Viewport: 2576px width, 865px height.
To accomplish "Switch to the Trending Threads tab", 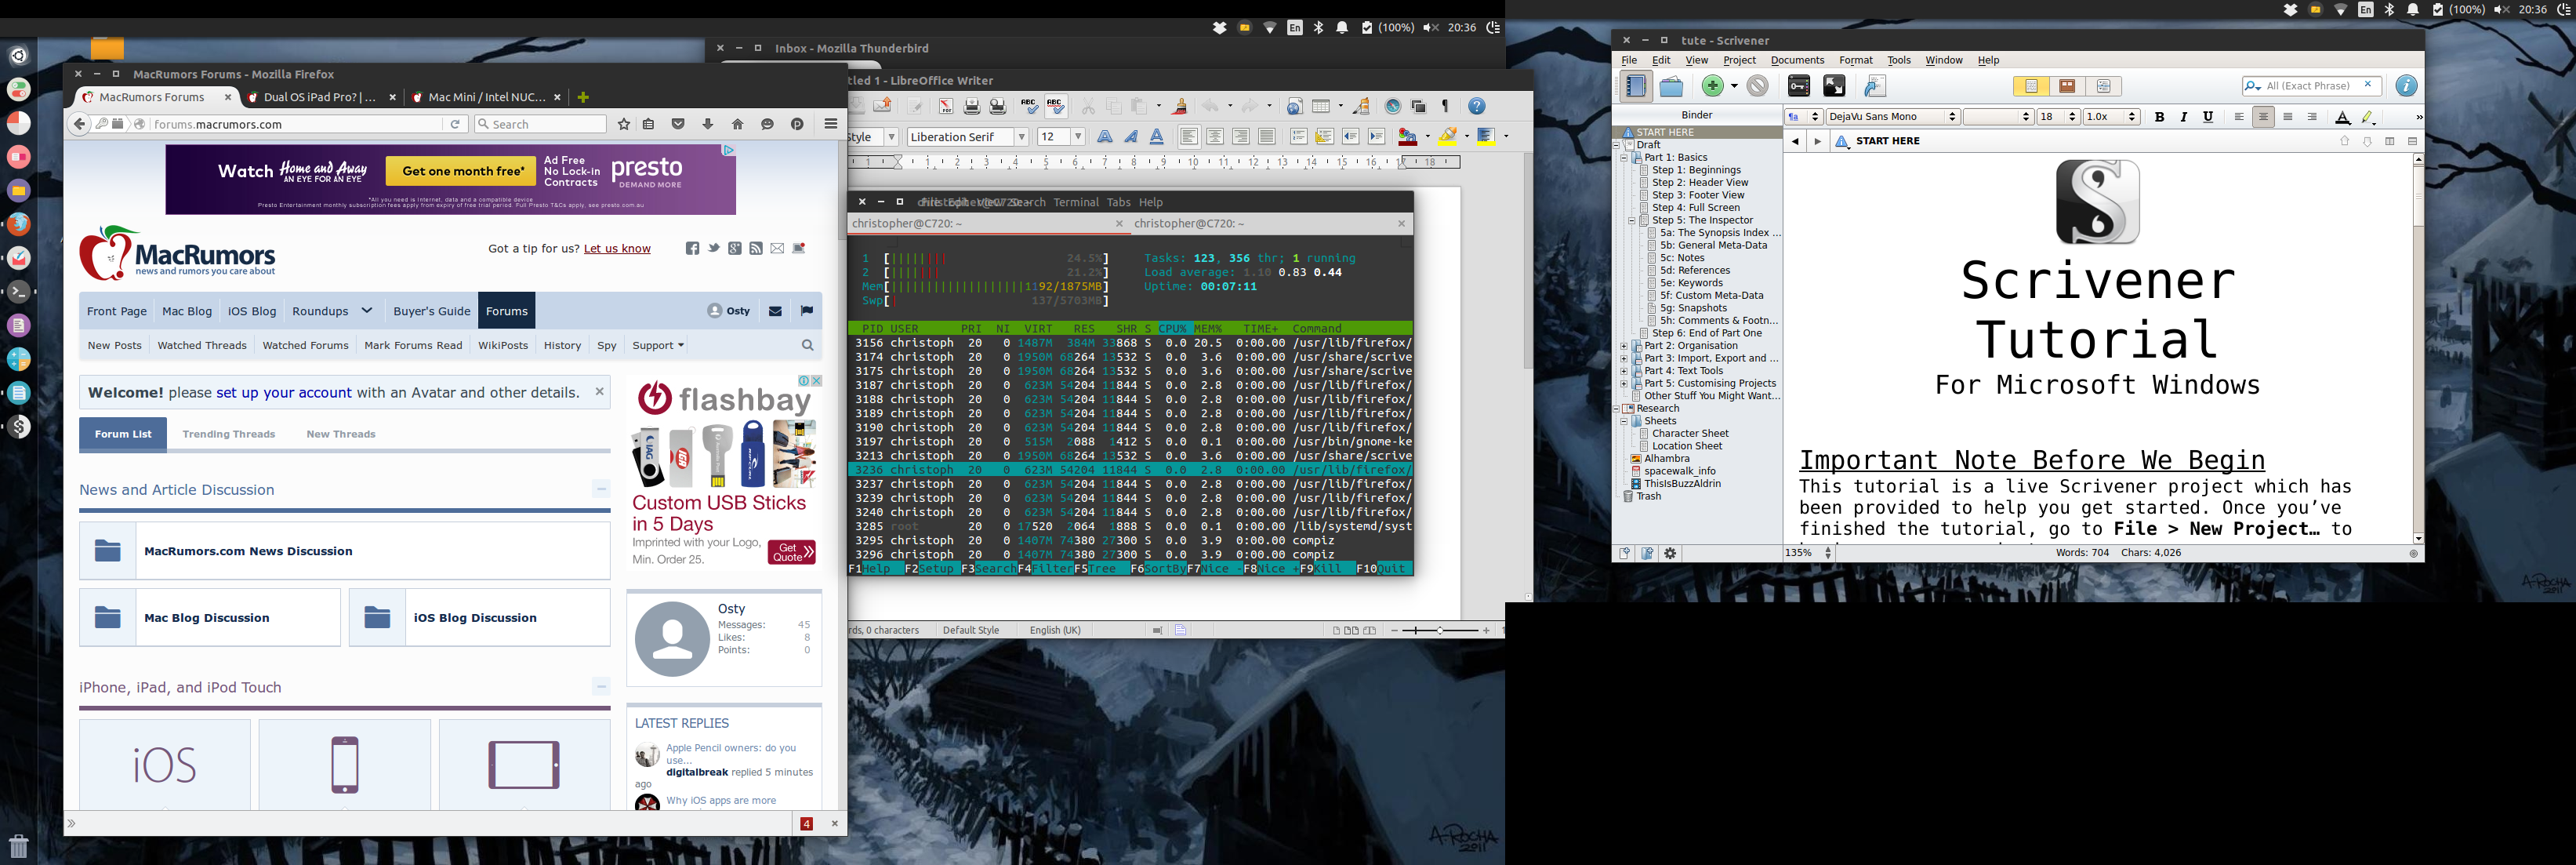I will (x=228, y=434).
